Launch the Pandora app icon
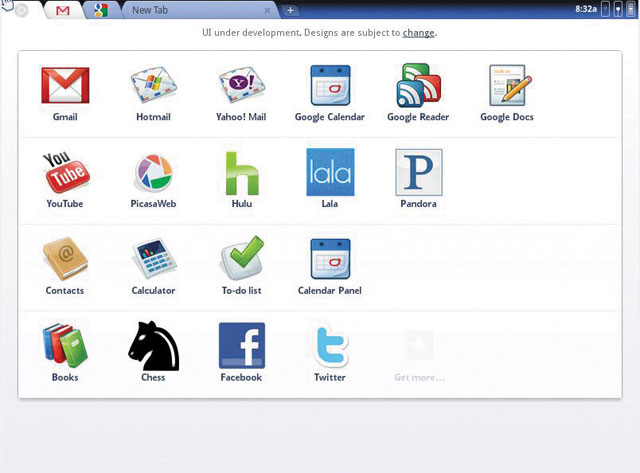Viewport: 640px width, 473px height. tap(419, 172)
